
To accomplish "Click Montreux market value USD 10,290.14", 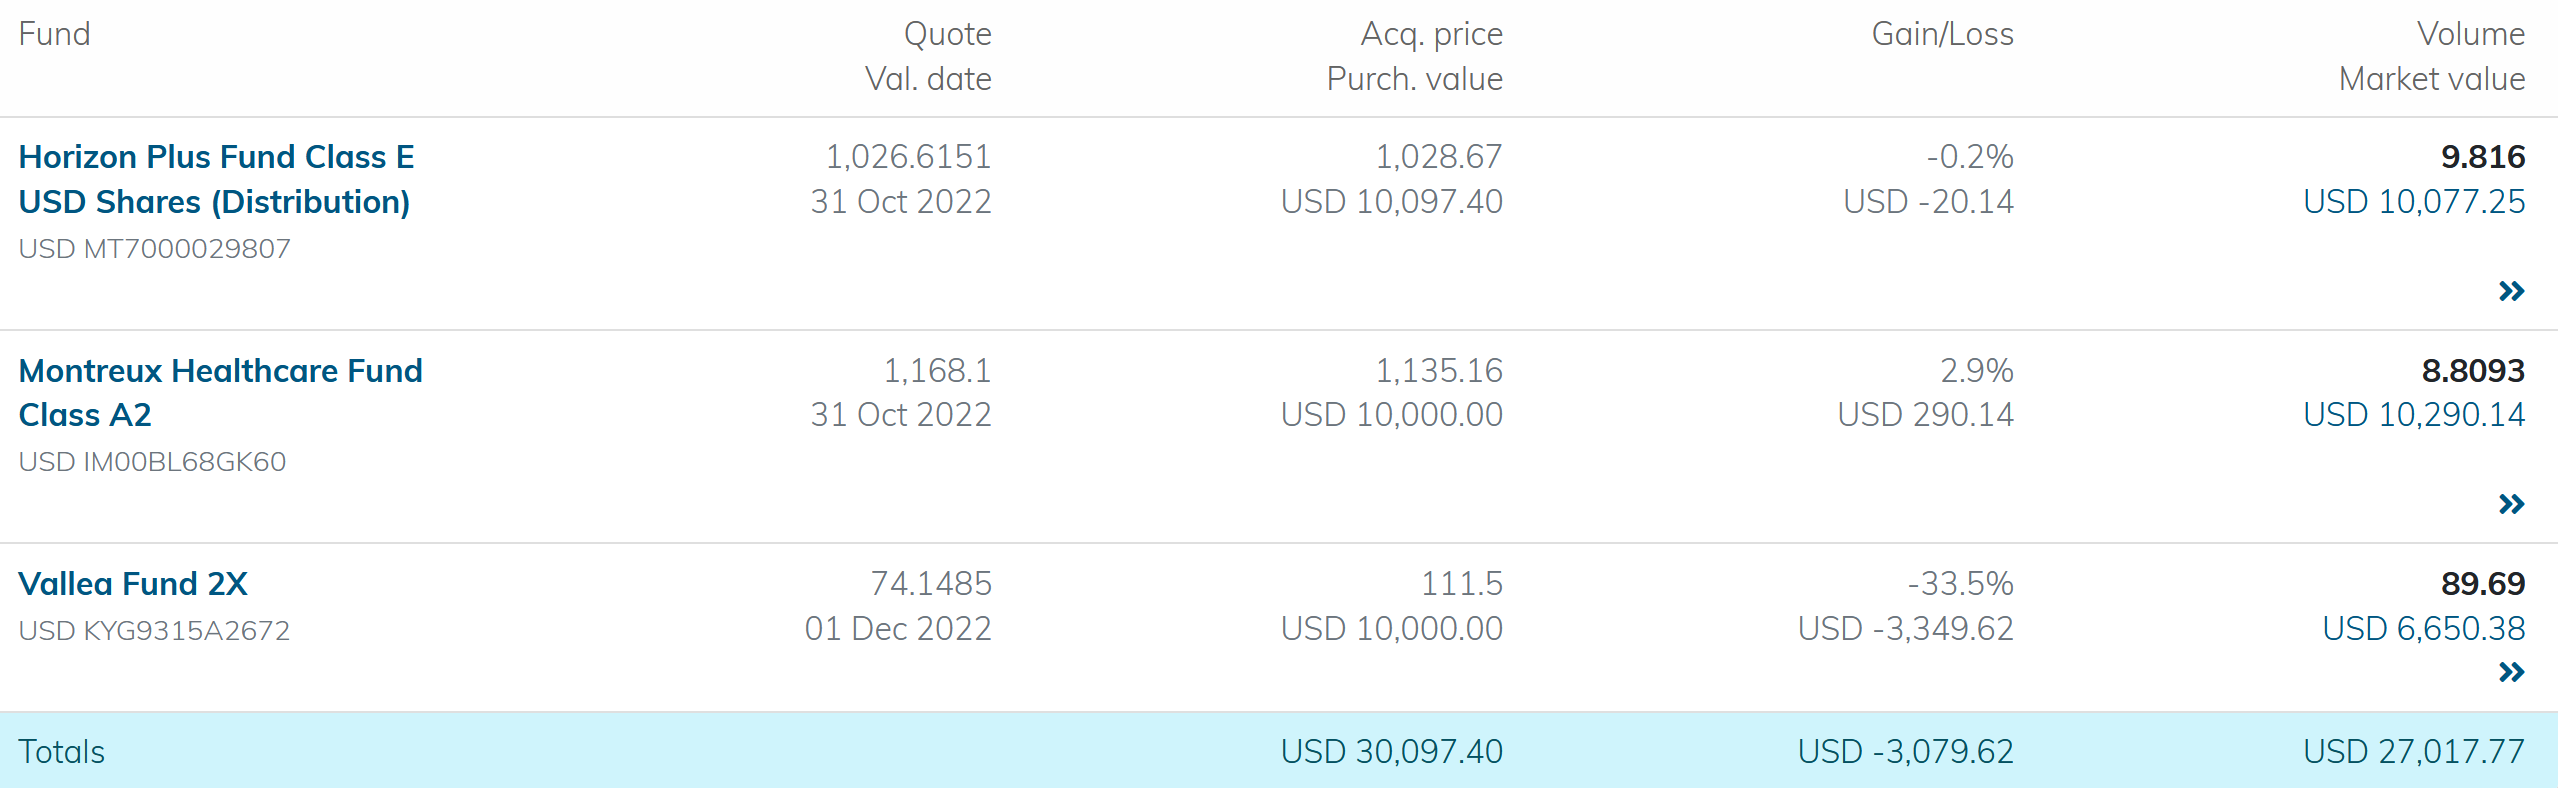I will tap(2413, 415).
